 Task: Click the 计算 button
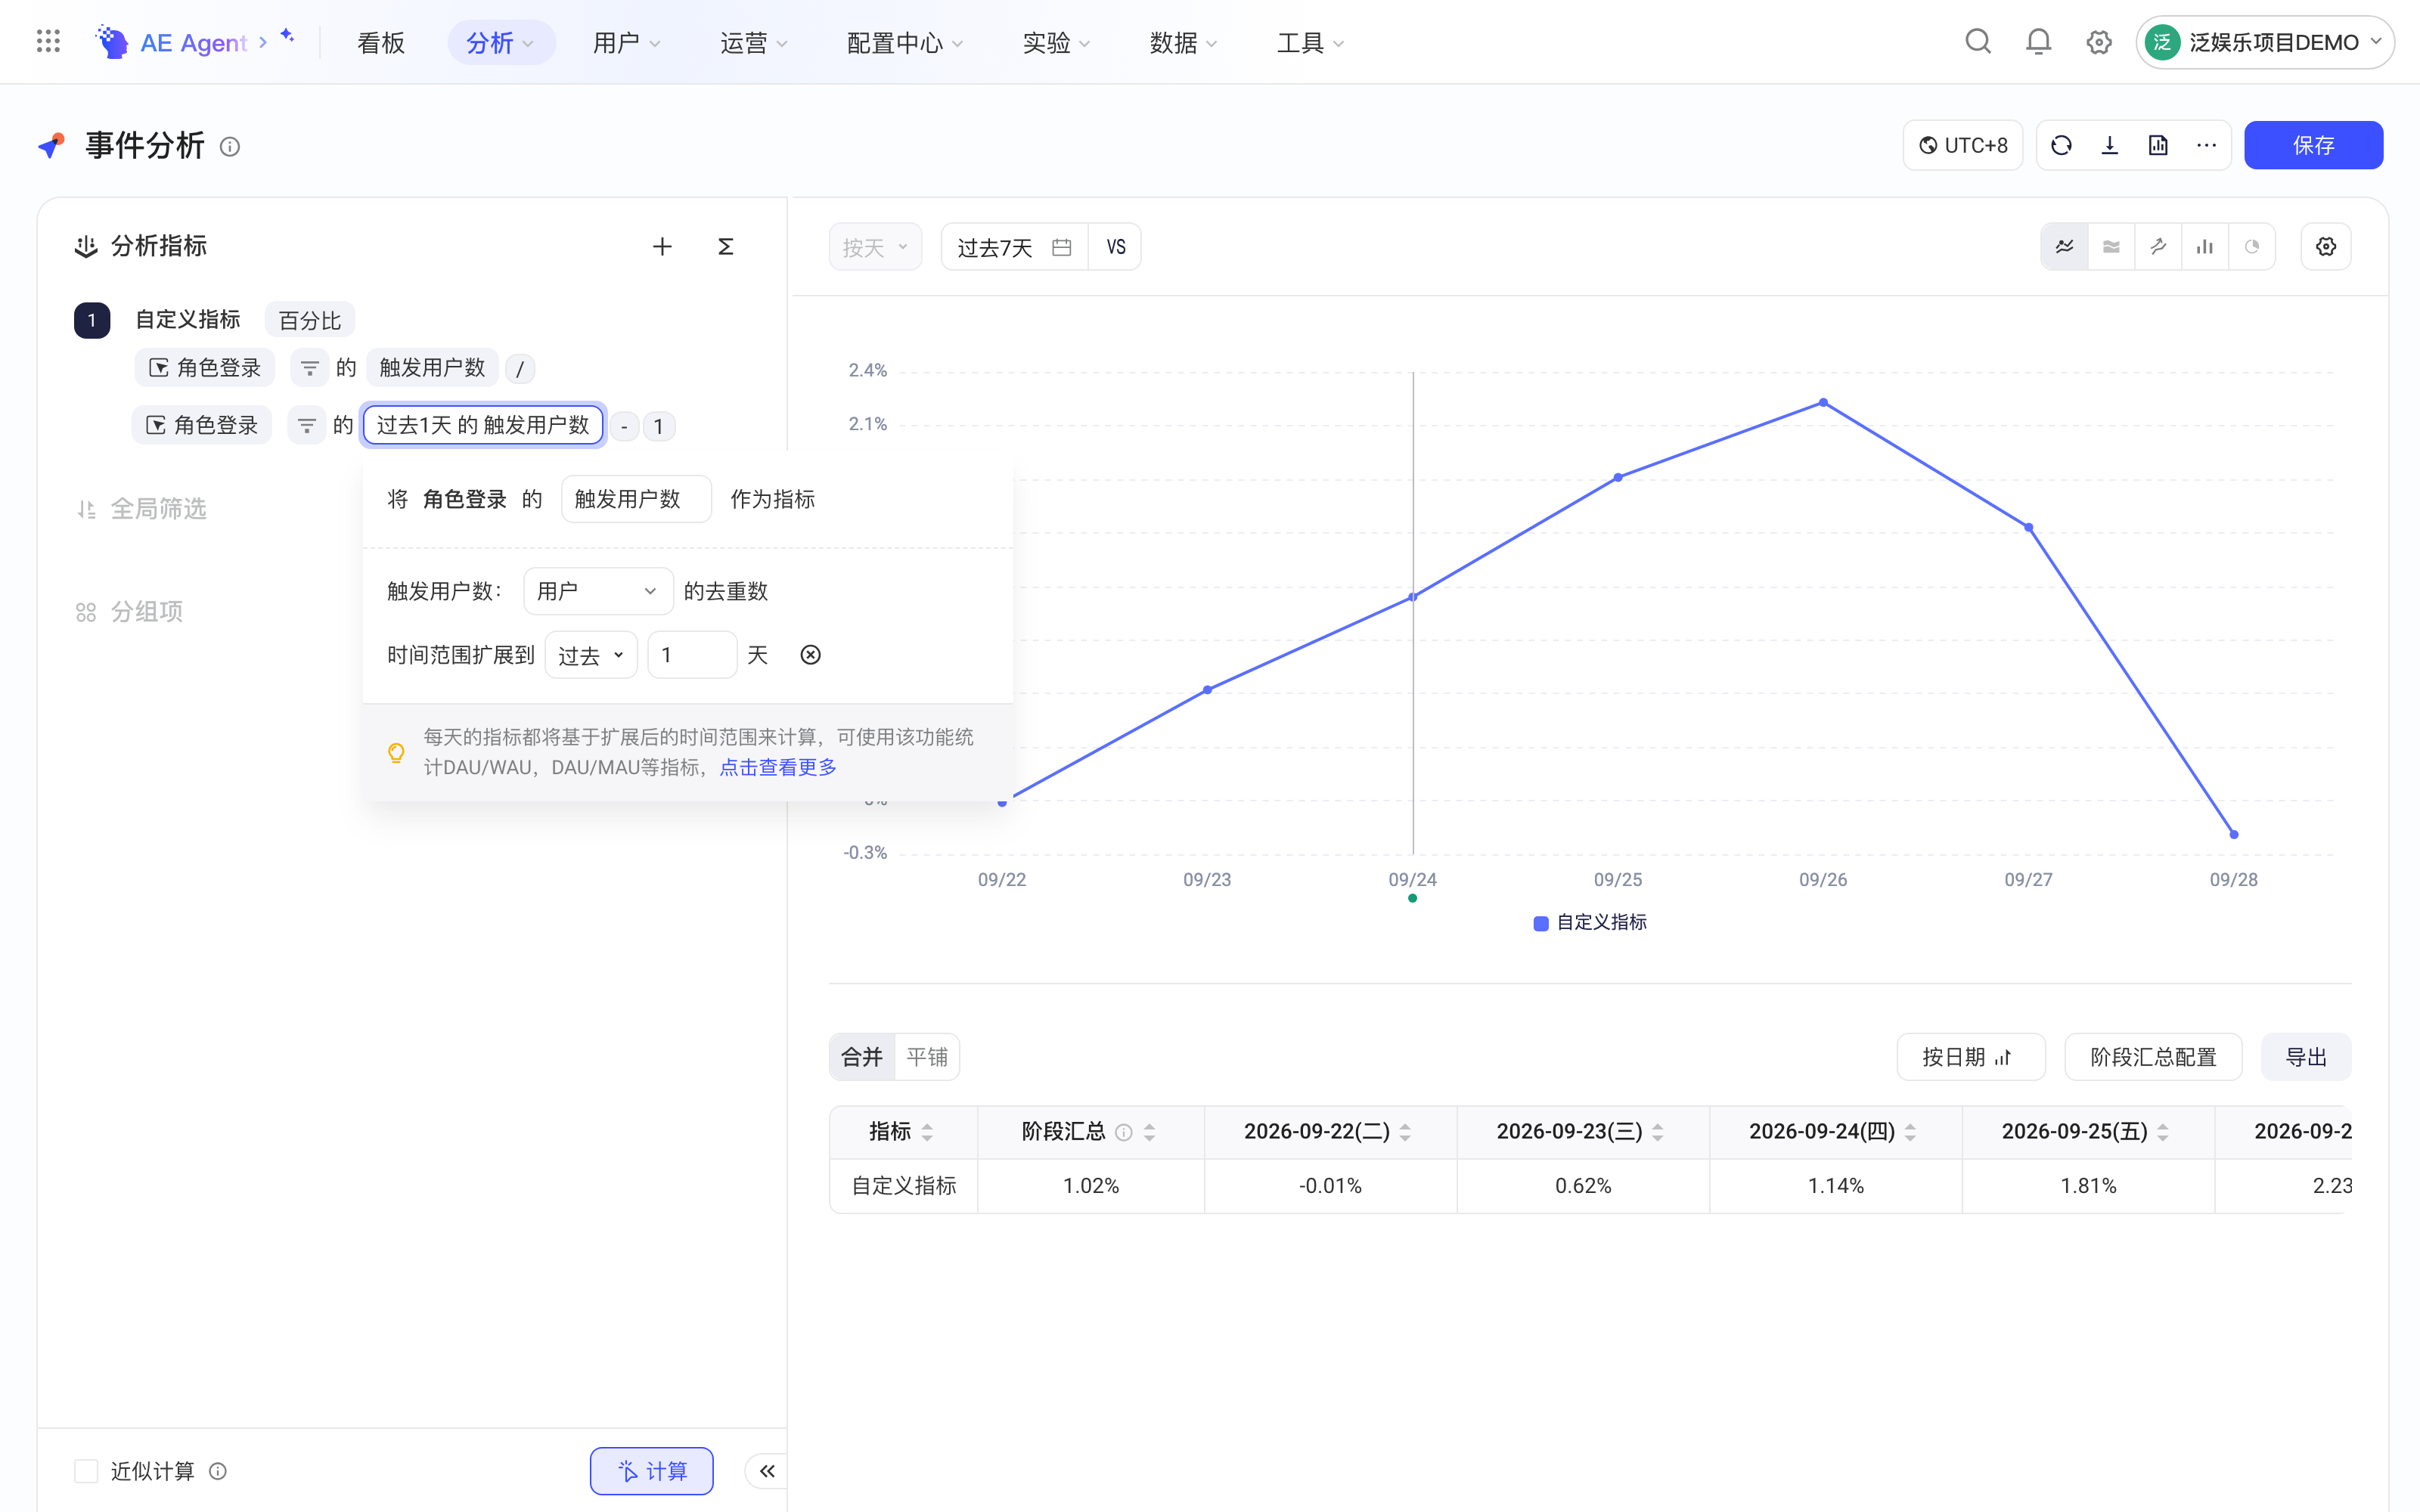pos(652,1471)
